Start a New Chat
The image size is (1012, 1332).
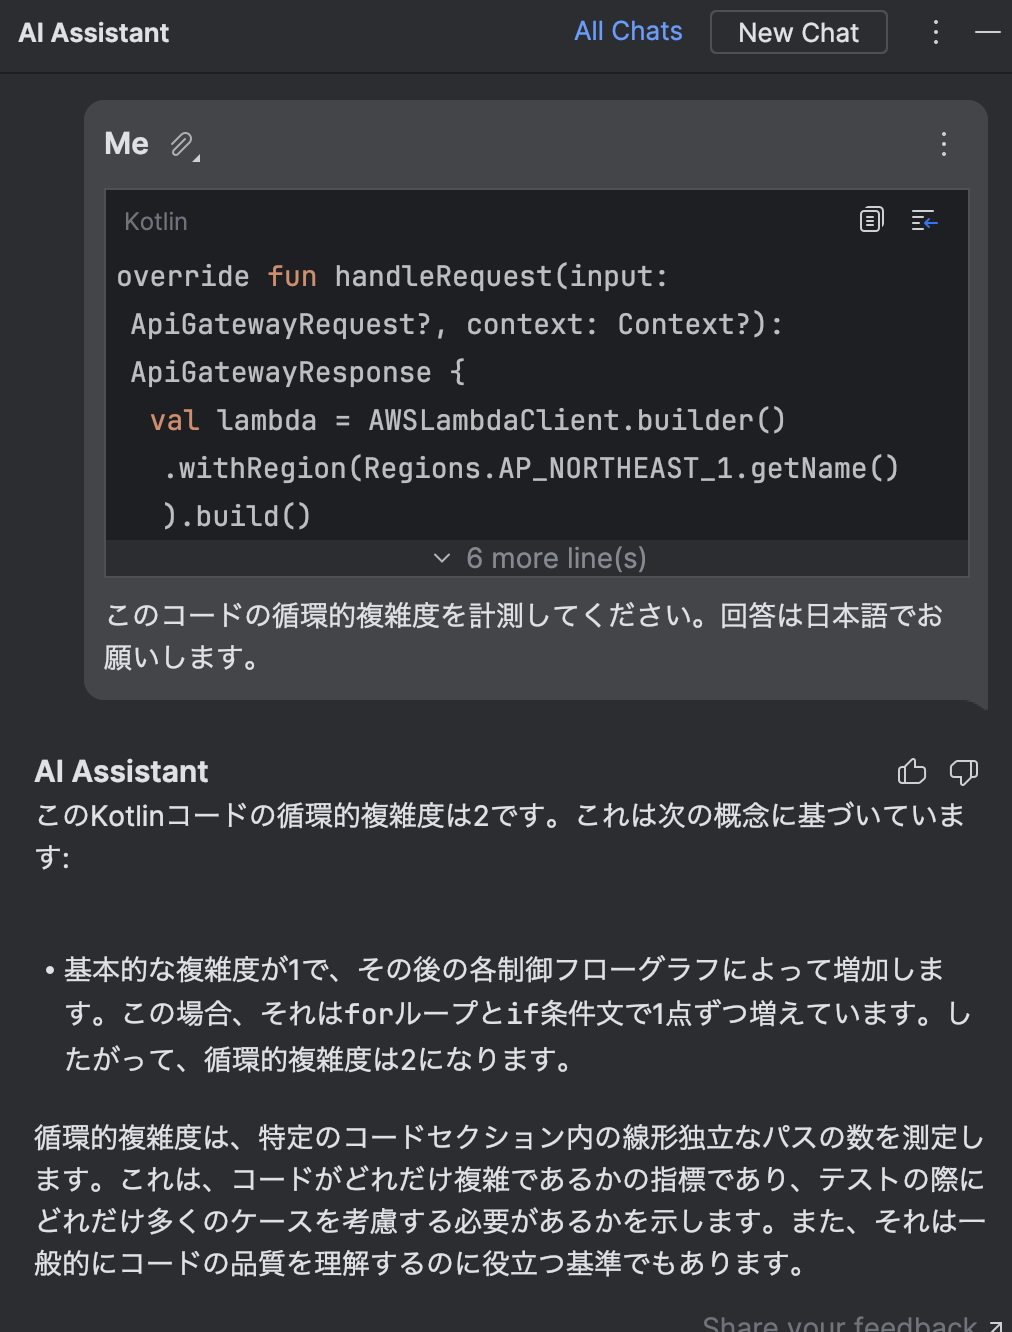[798, 32]
